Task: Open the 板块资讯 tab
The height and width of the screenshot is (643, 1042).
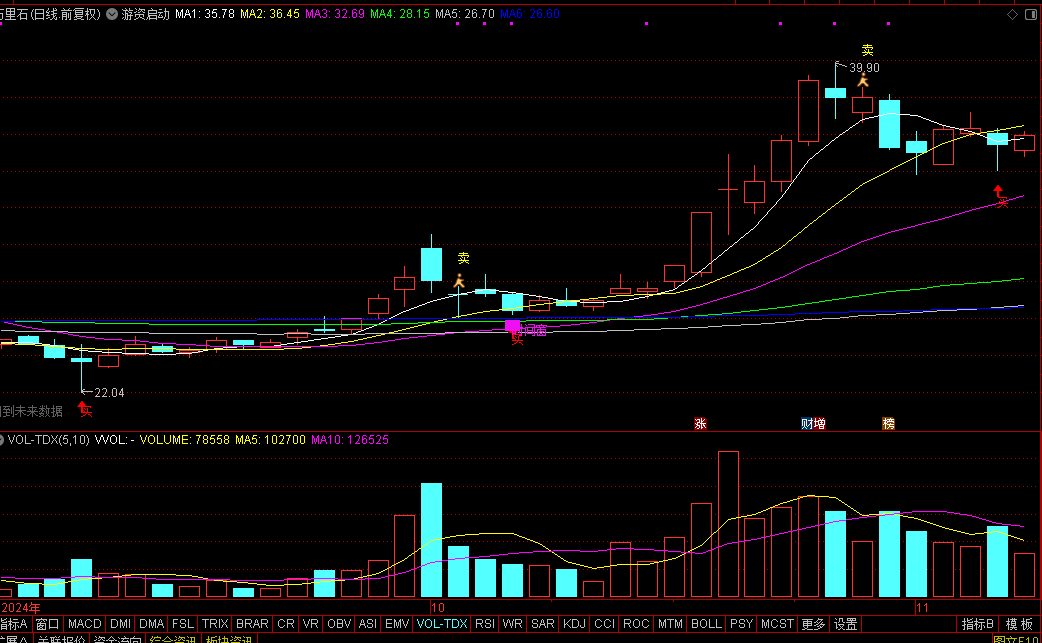Action: pyautogui.click(x=229, y=639)
